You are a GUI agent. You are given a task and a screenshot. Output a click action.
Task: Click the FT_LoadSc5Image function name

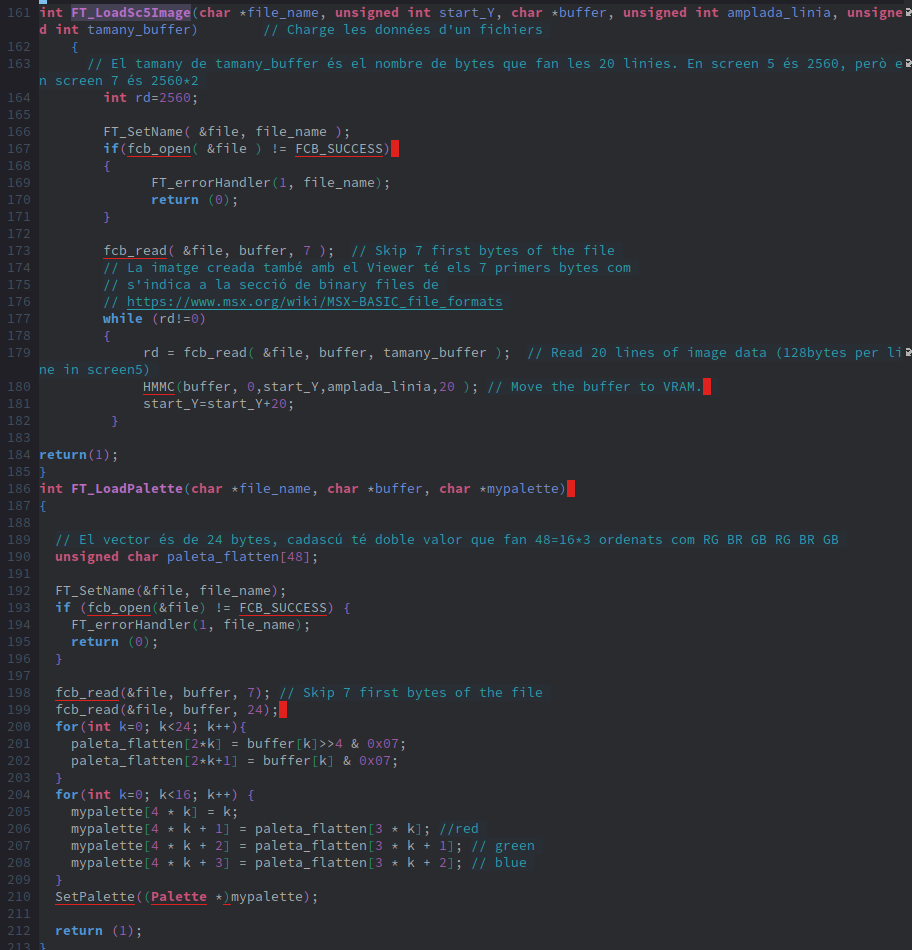coord(131,13)
